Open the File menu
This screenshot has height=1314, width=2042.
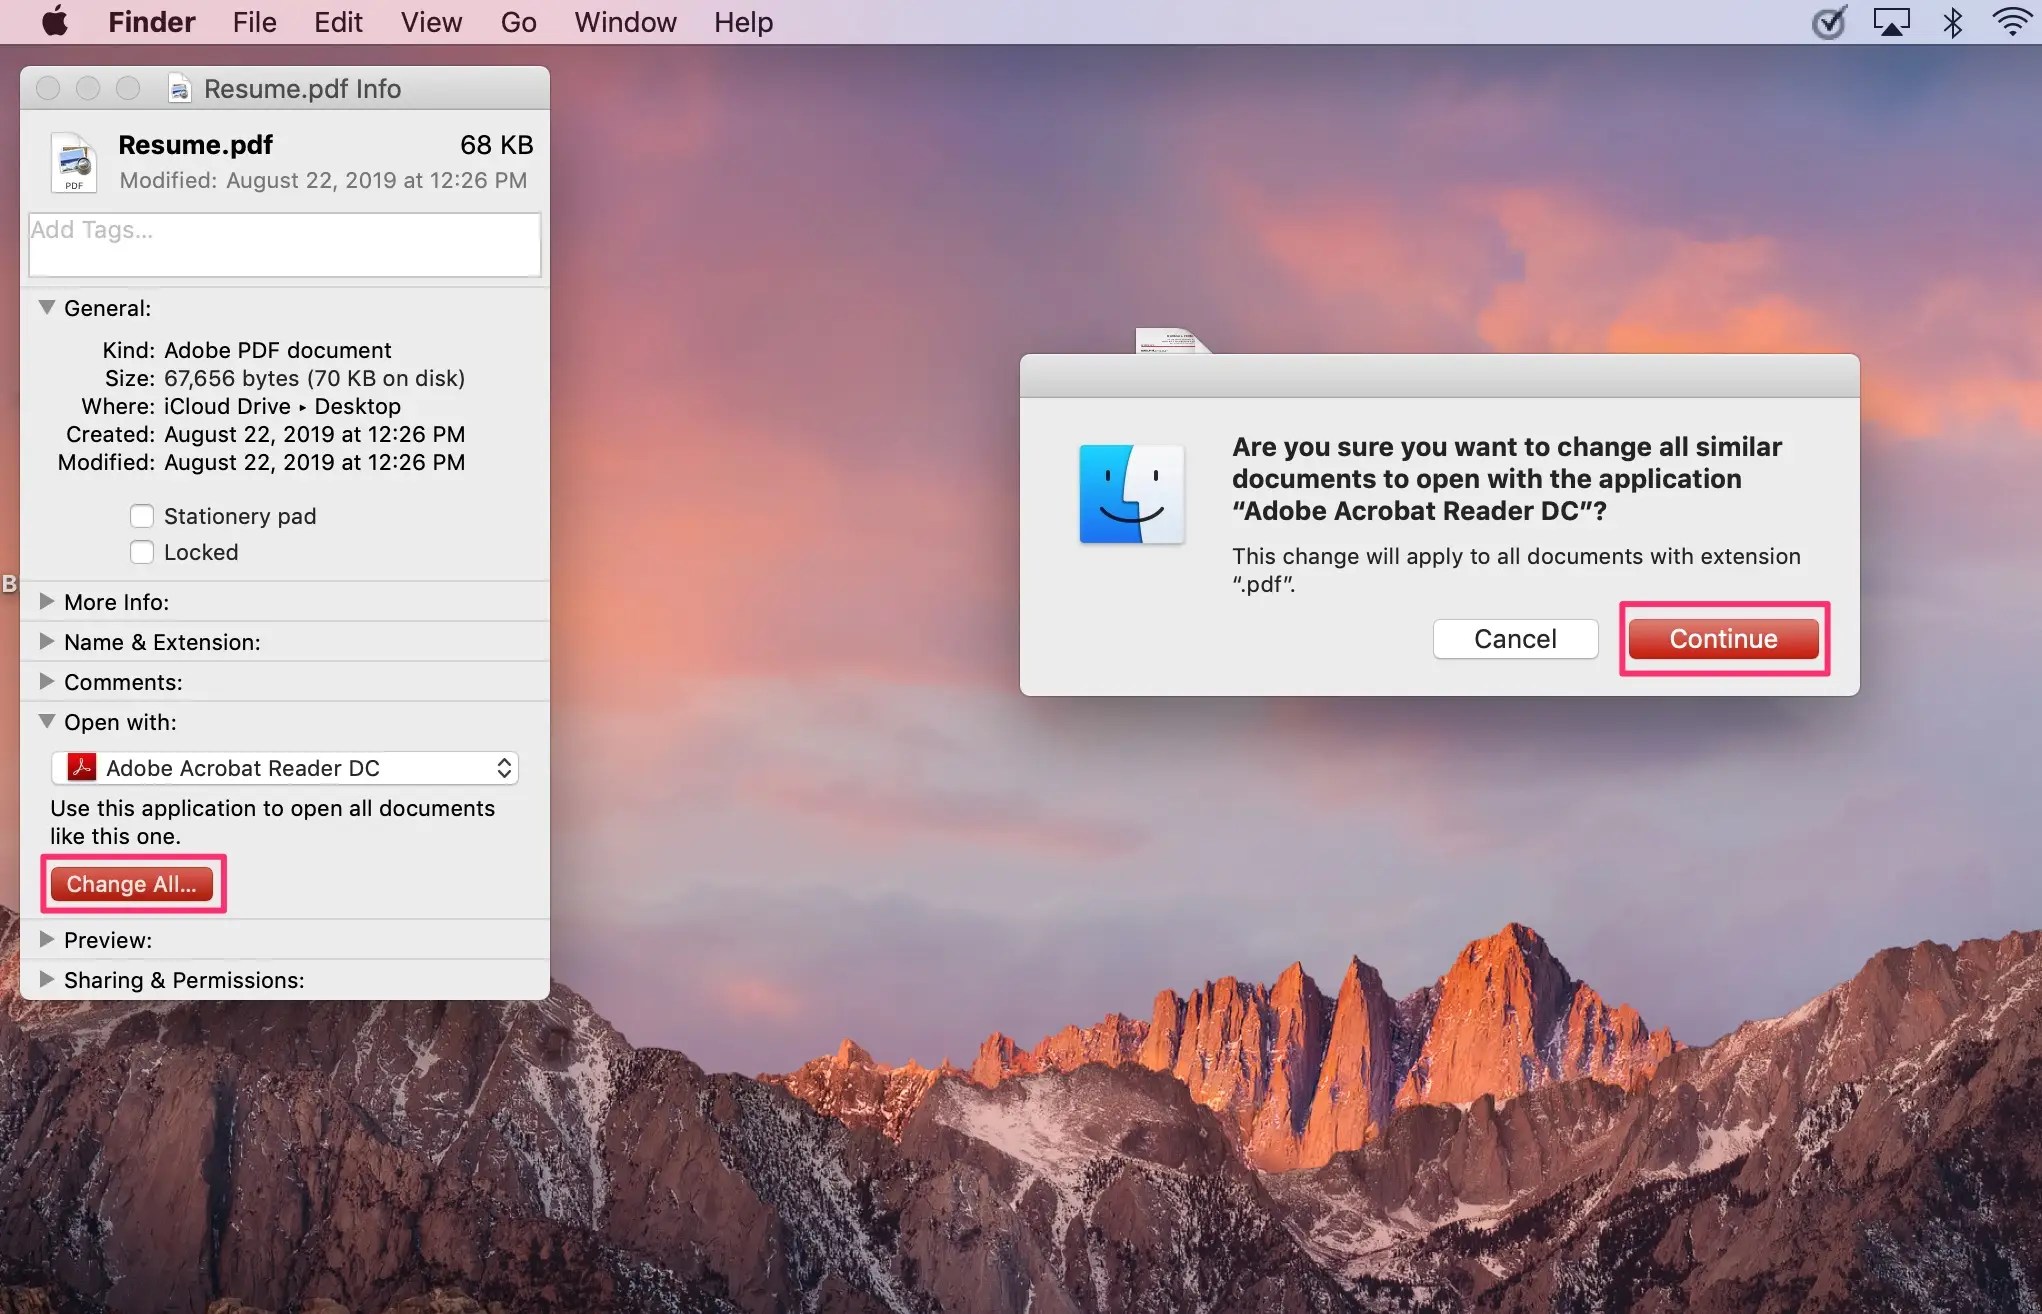pyautogui.click(x=255, y=22)
